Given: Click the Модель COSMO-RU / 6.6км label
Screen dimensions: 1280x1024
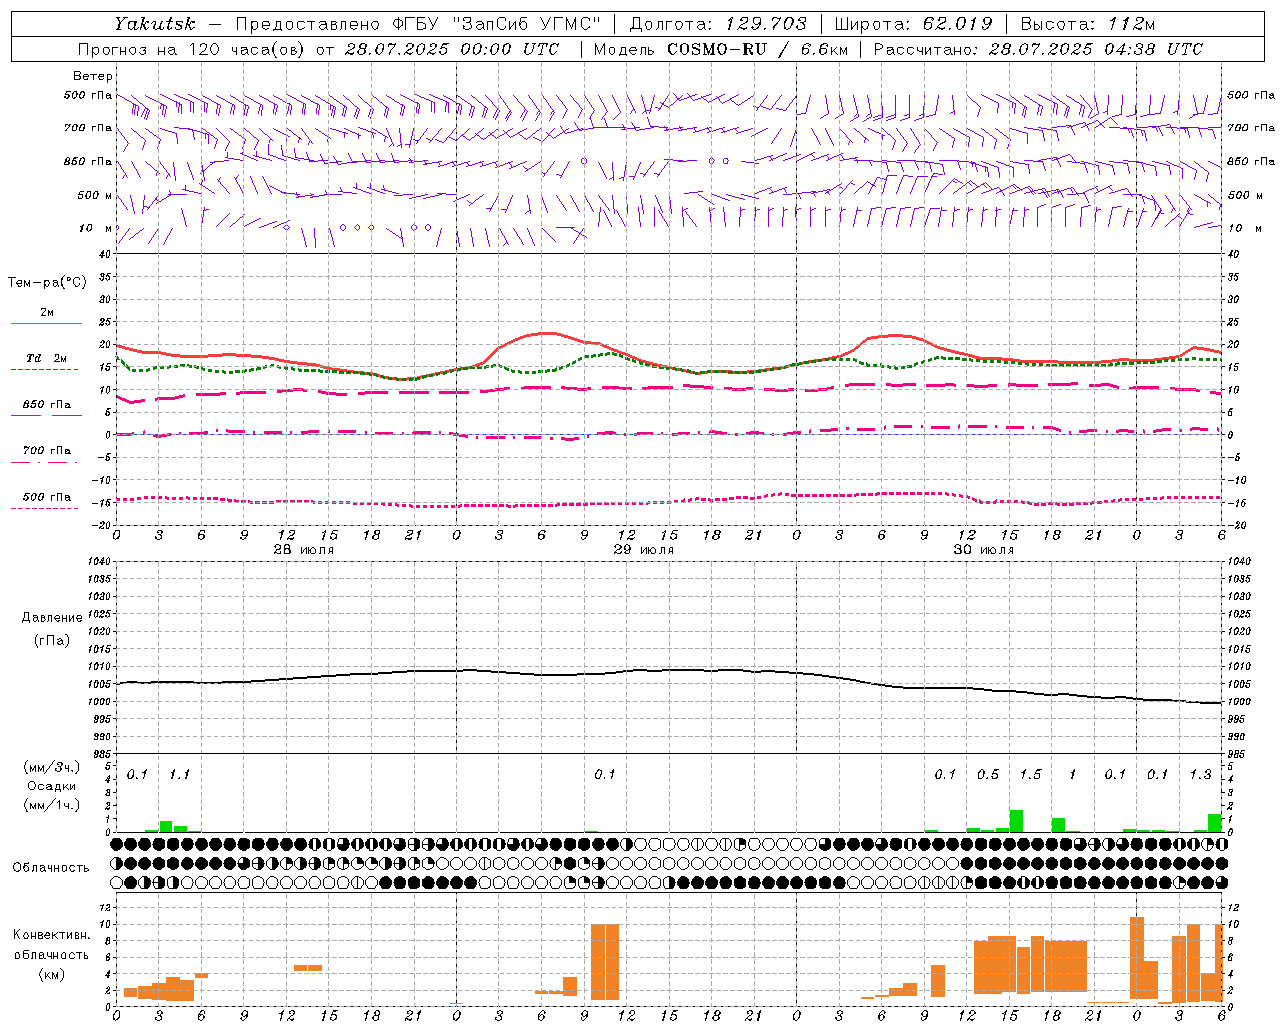Looking at the screenshot, I should tap(721, 49).
